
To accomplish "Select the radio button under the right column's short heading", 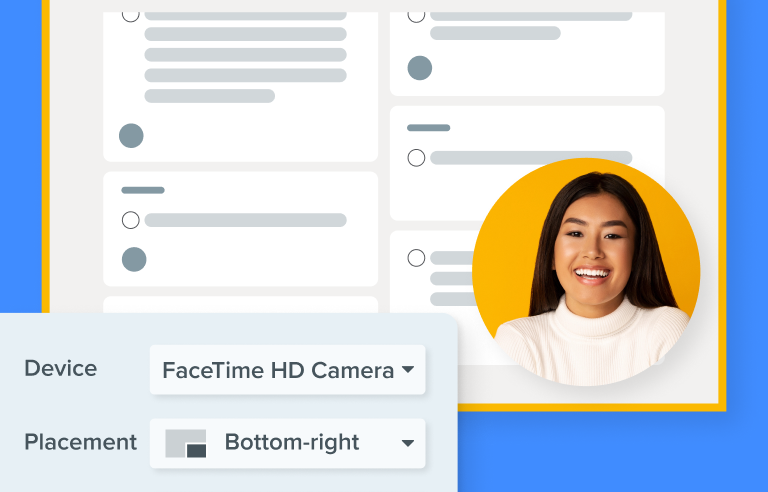I will (416, 158).
